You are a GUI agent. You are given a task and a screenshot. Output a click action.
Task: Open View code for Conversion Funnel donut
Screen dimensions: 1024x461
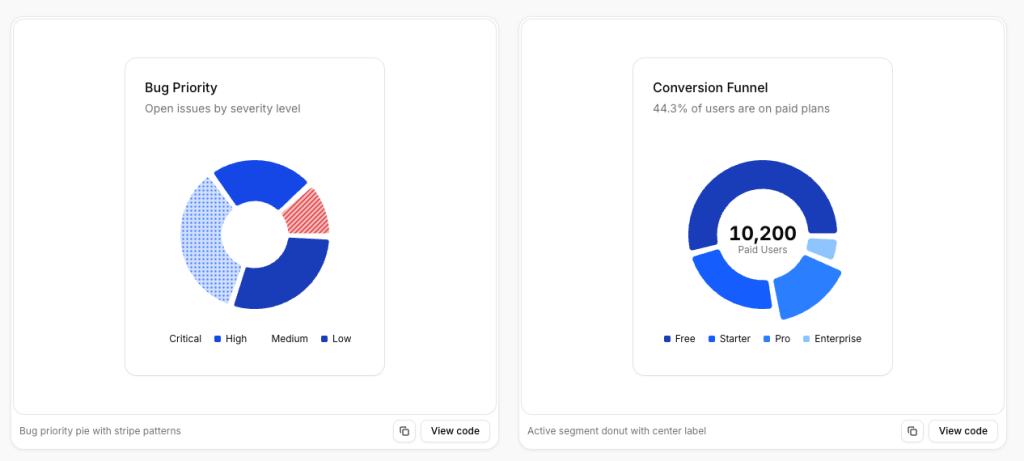(x=963, y=431)
